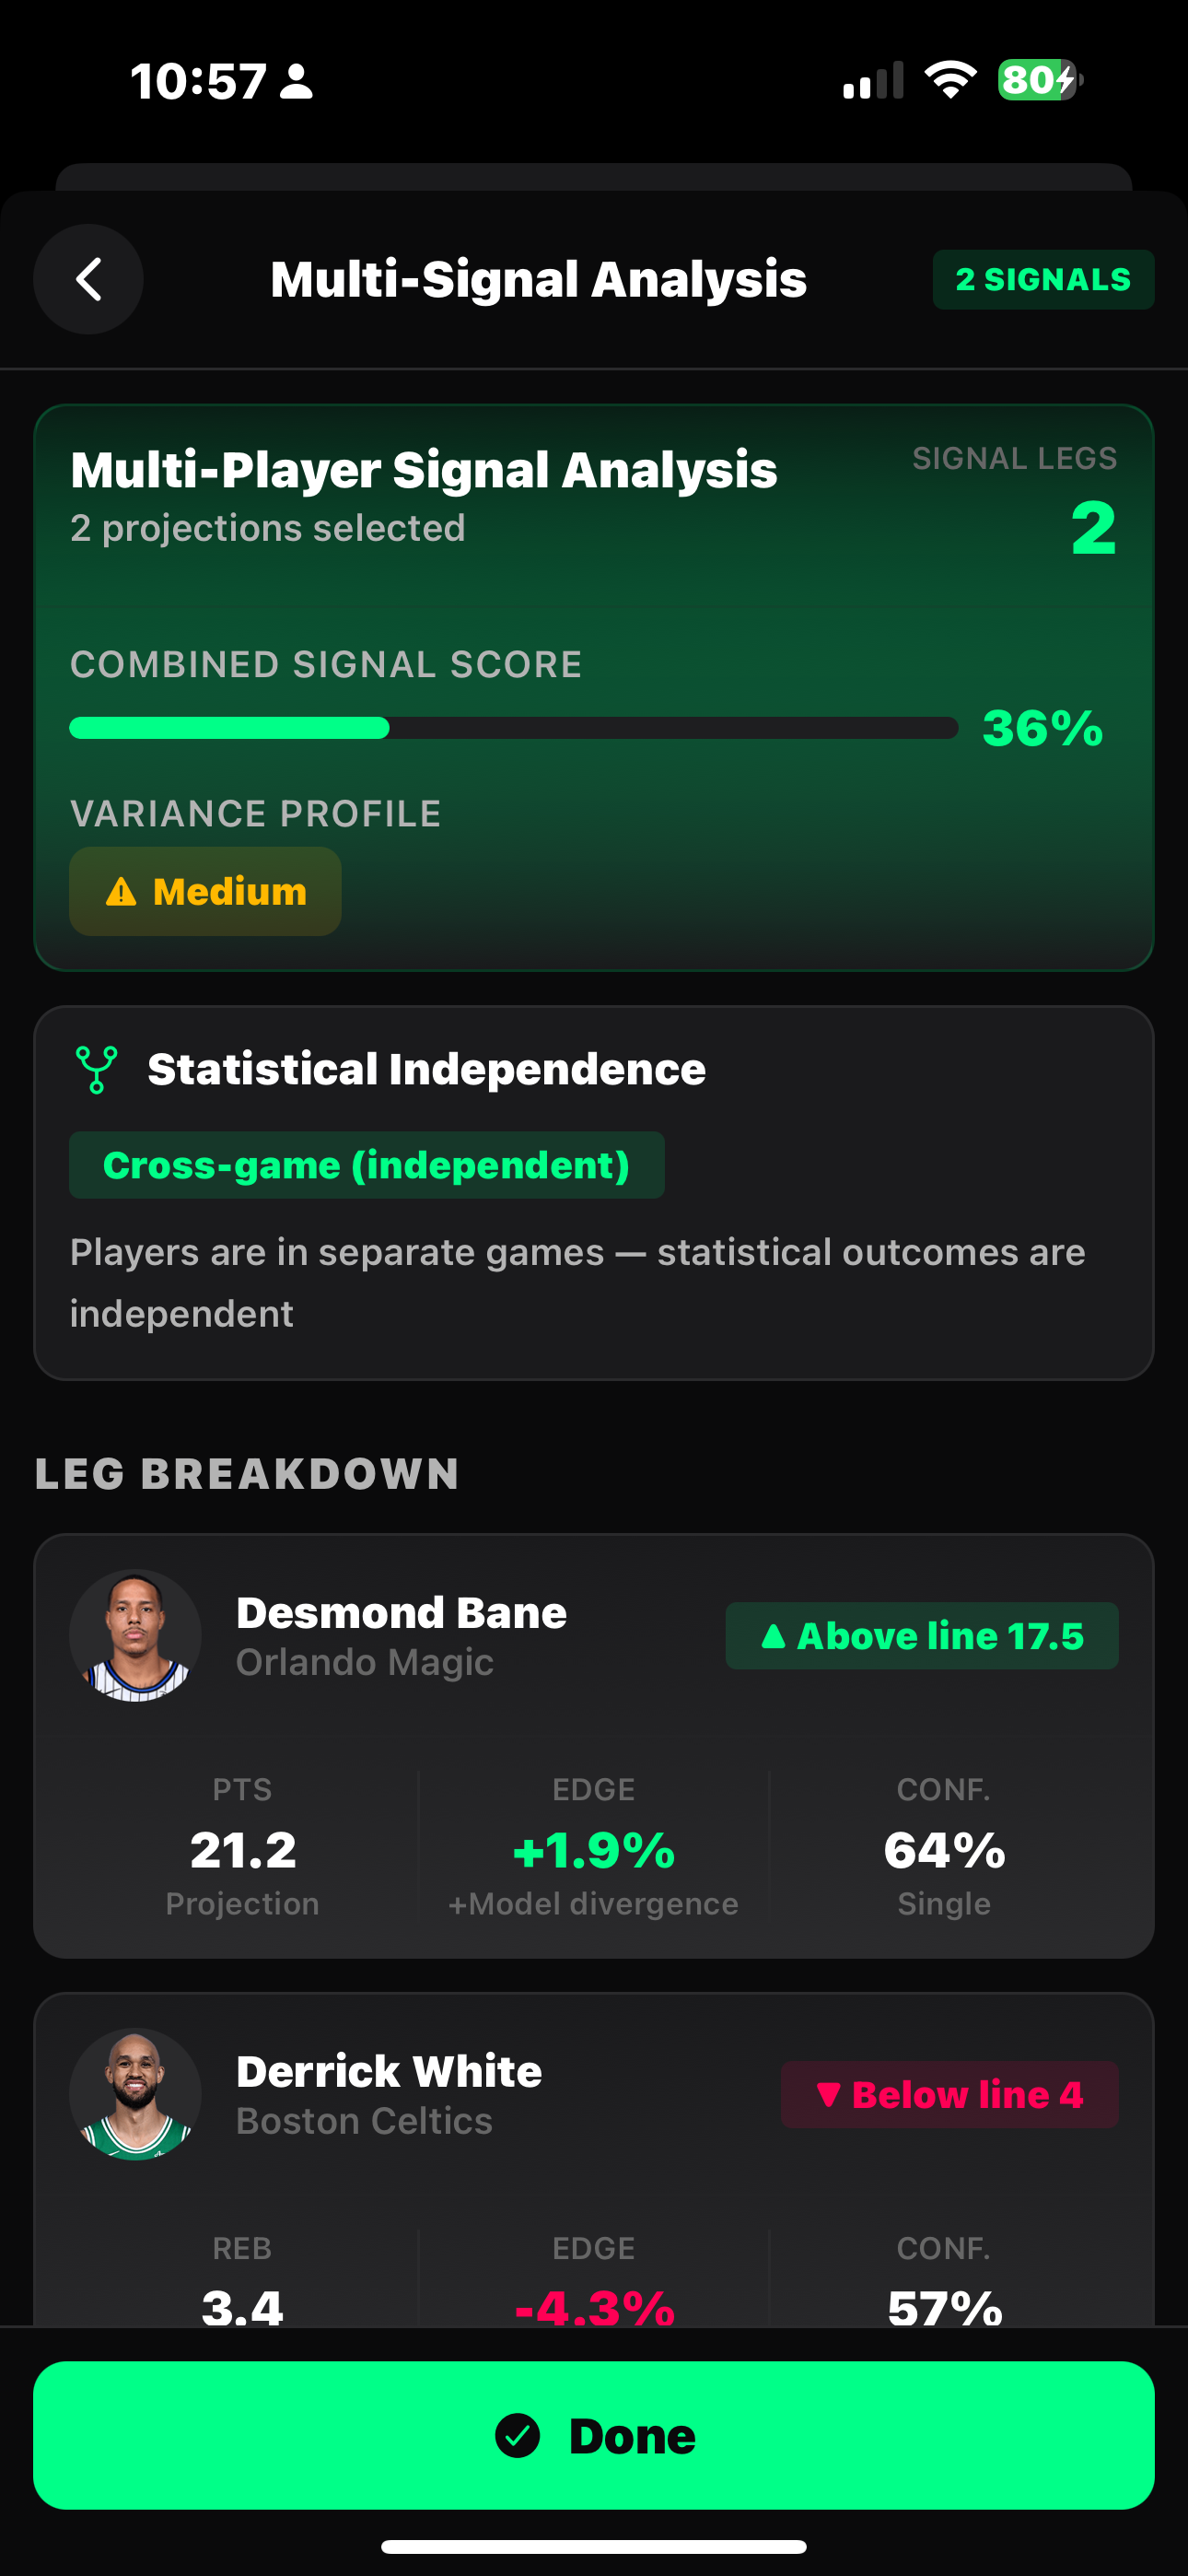
Task: Tap Derrick White's player photo
Action: [135, 2094]
